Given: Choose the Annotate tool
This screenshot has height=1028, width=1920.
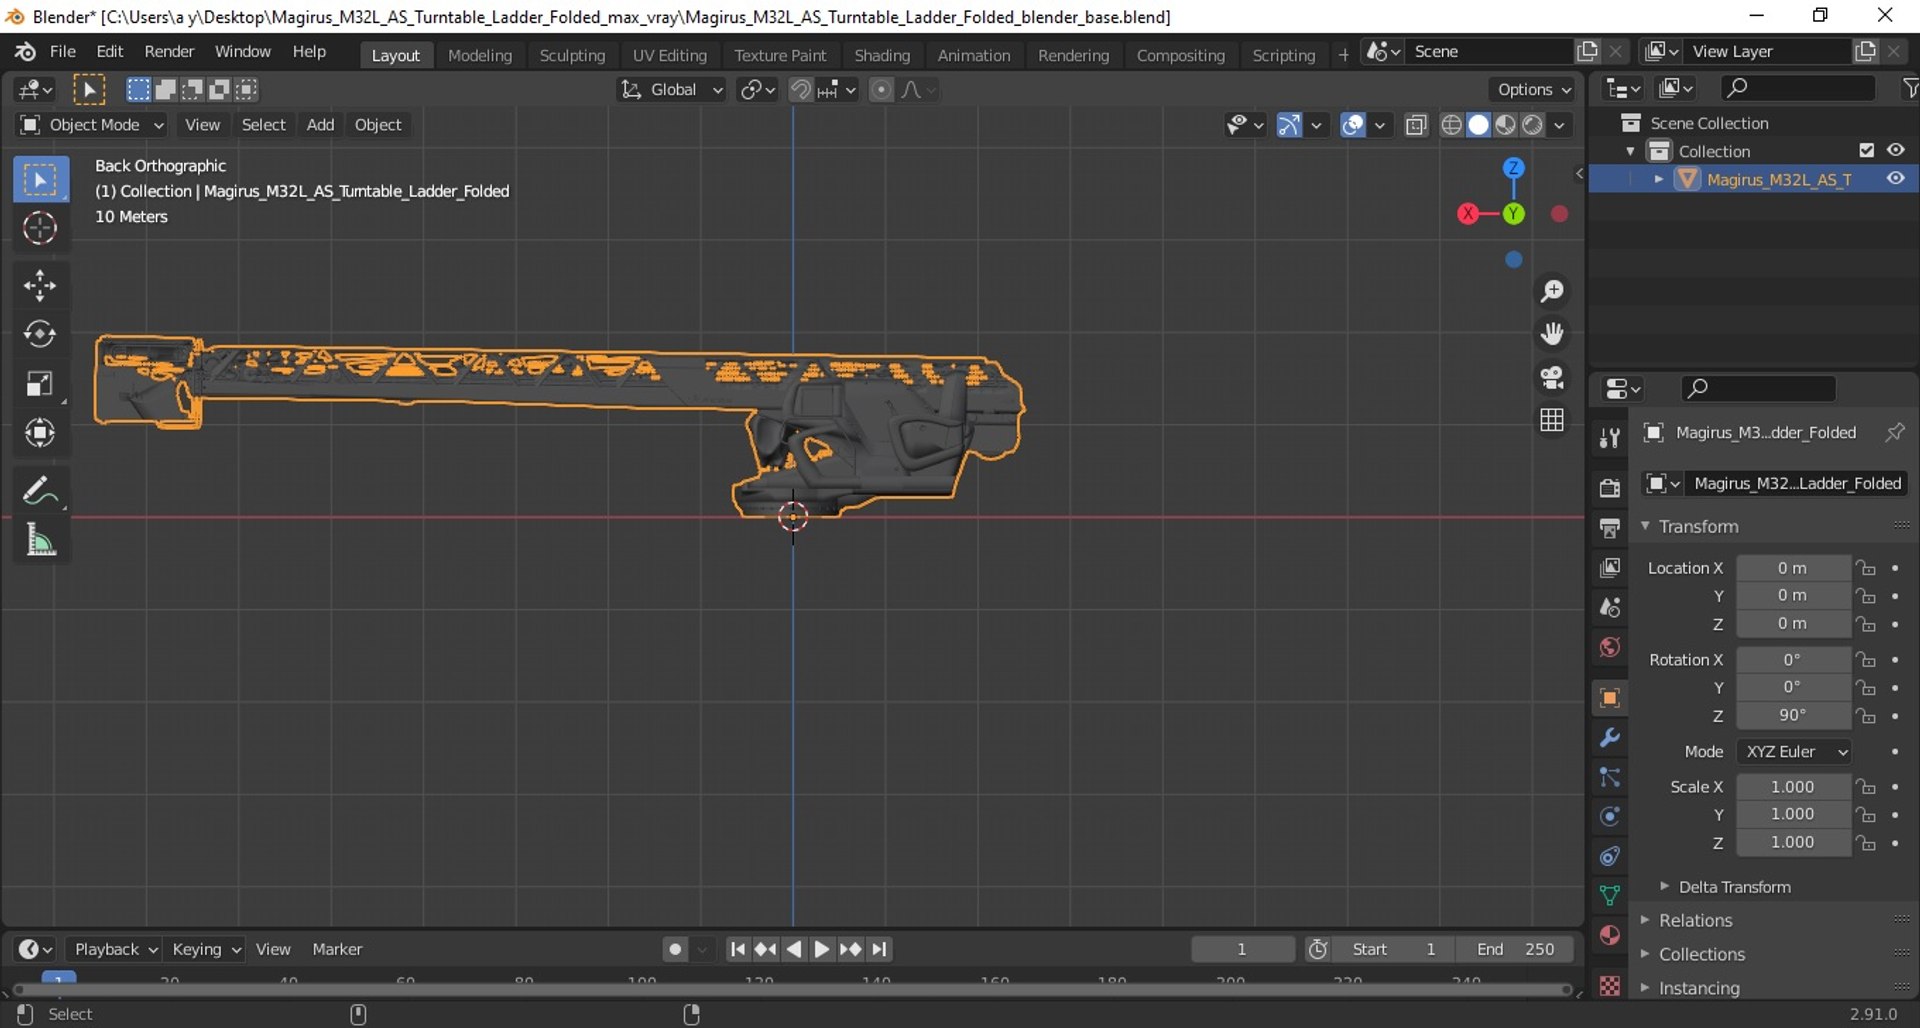Looking at the screenshot, I should (40, 491).
